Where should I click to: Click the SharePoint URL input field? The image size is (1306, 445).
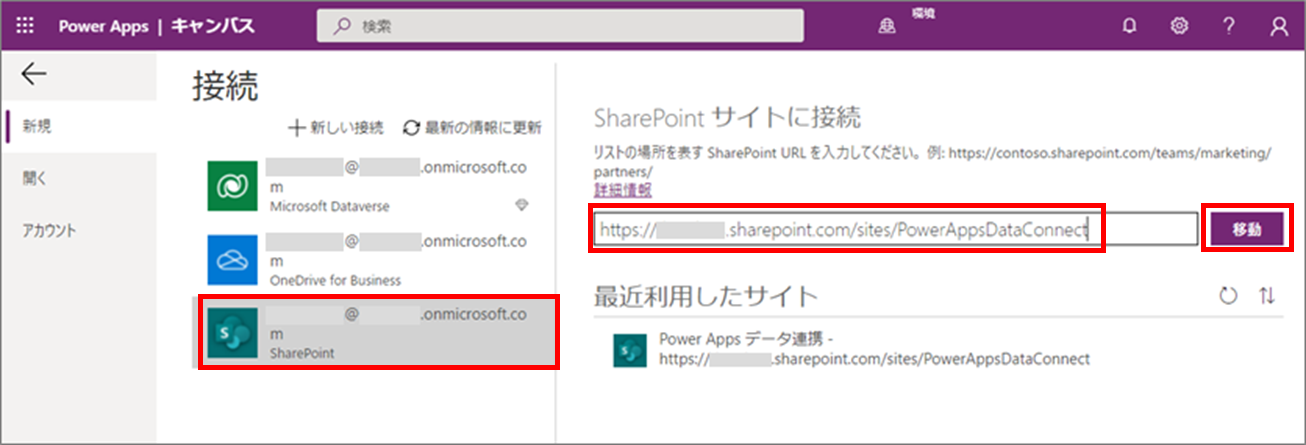[895, 229]
